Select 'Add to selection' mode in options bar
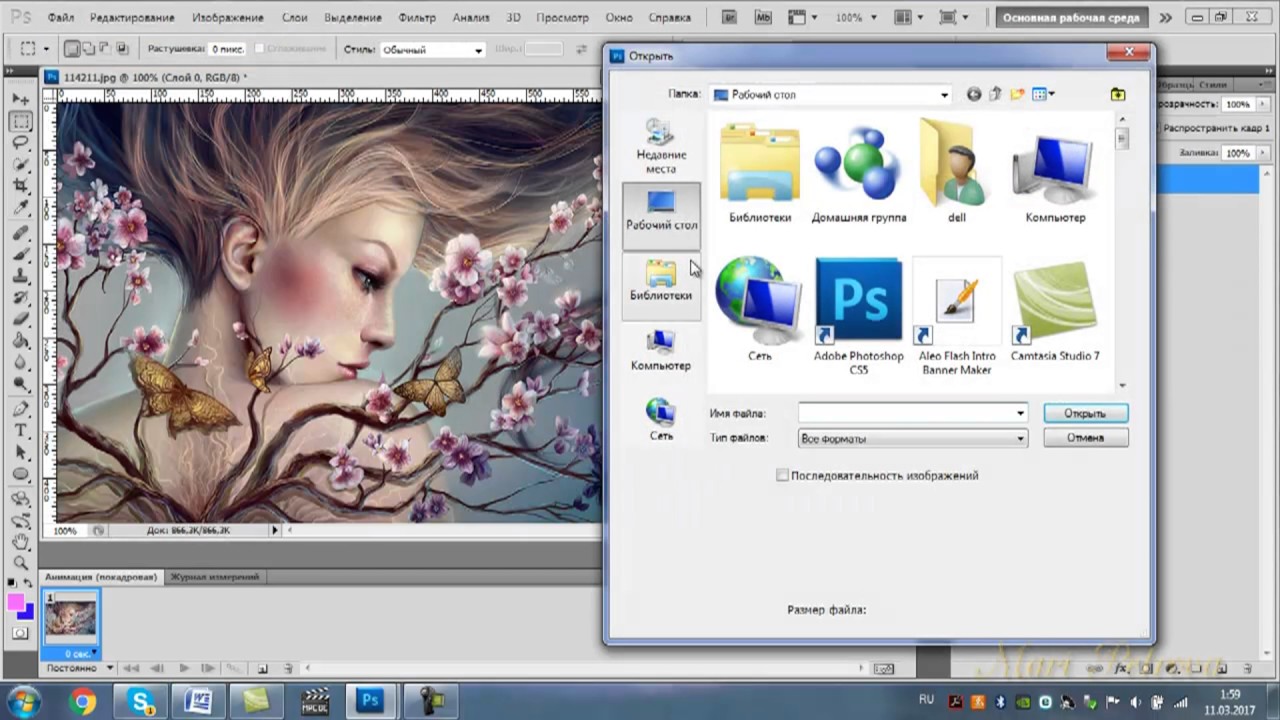The height and width of the screenshot is (720, 1280). point(89,49)
